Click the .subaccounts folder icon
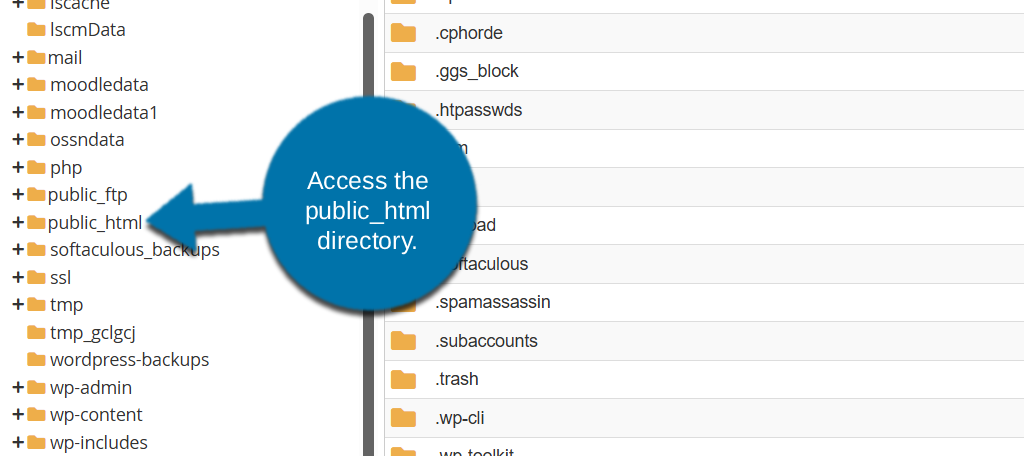The image size is (1024, 456). [403, 341]
